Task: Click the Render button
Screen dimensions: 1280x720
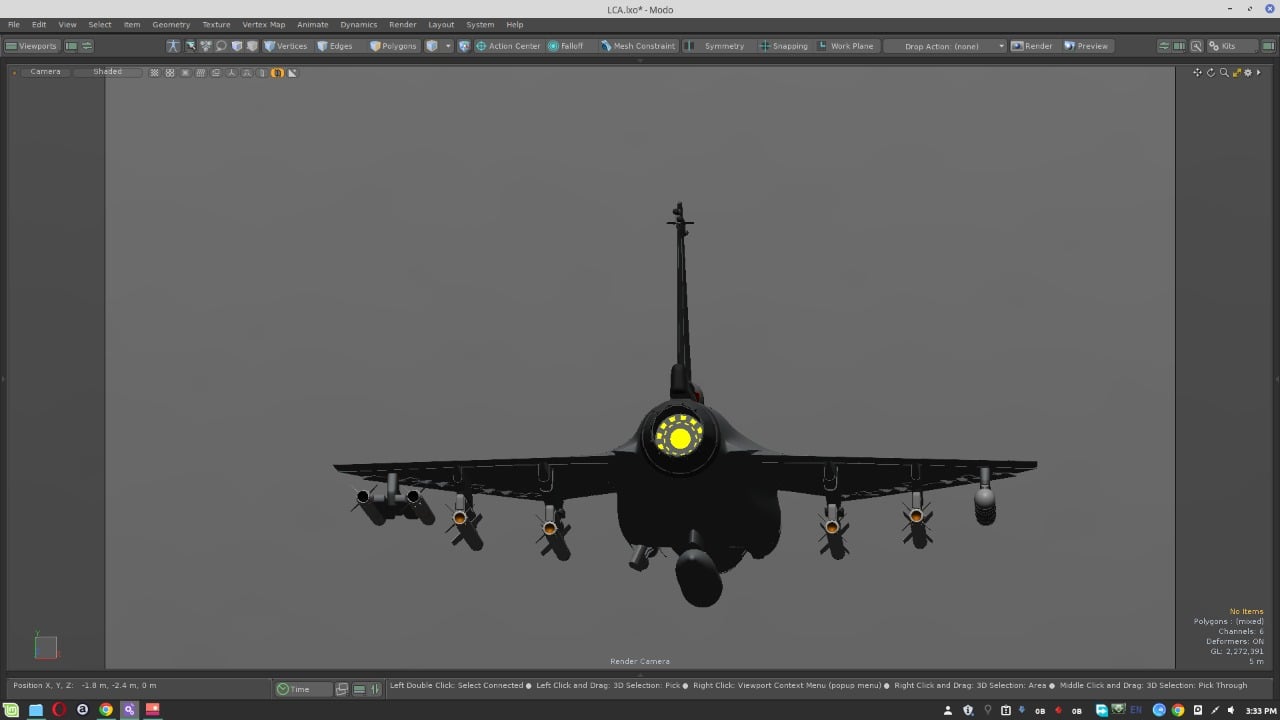Action: pyautogui.click(x=1032, y=46)
